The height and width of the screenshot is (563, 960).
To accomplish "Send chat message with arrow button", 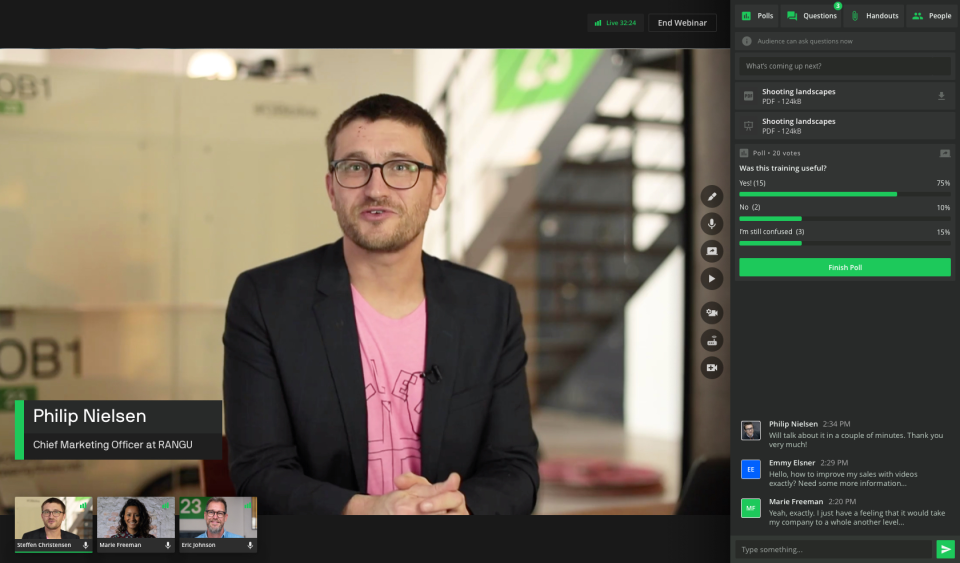I will tap(945, 549).
